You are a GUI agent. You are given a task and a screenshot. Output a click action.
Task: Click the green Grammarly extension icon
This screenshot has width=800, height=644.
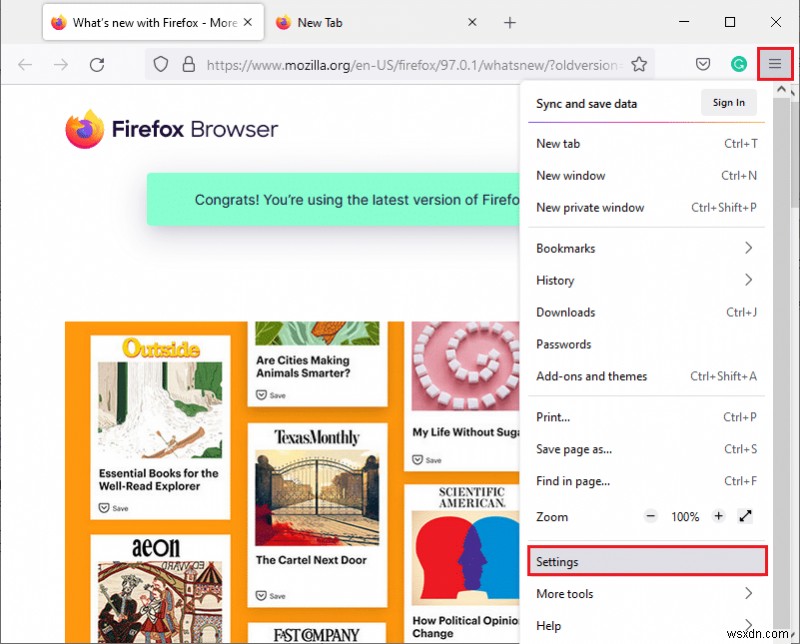pos(738,63)
